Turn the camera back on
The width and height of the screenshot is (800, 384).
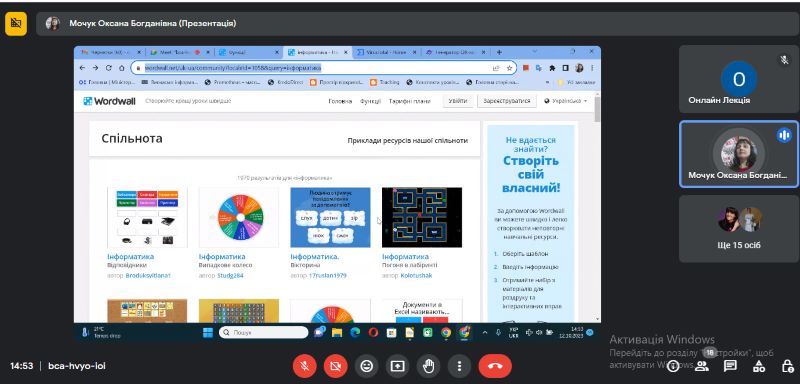[336, 366]
